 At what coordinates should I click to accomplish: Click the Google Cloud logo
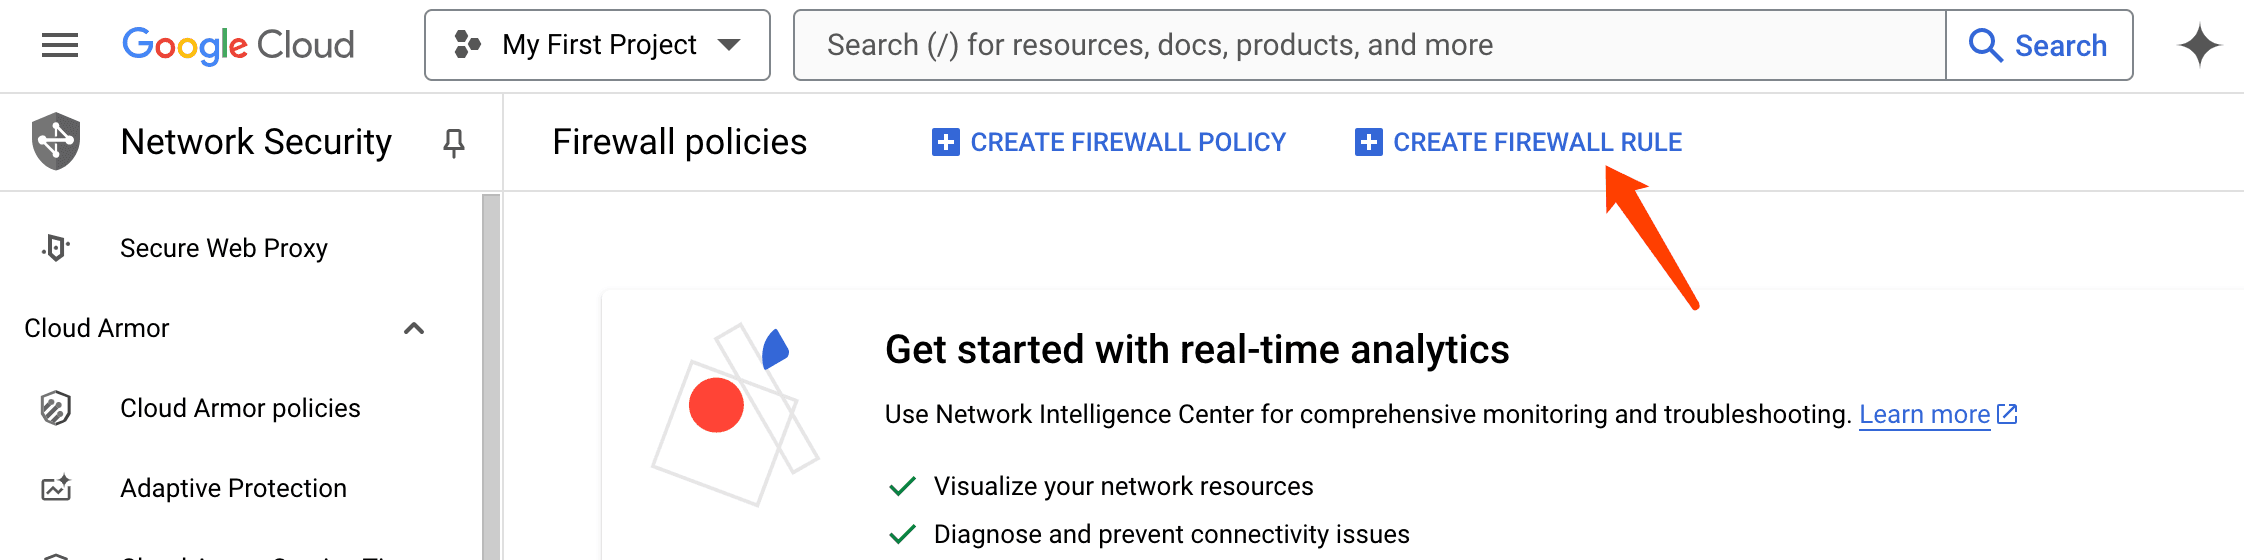[238, 45]
